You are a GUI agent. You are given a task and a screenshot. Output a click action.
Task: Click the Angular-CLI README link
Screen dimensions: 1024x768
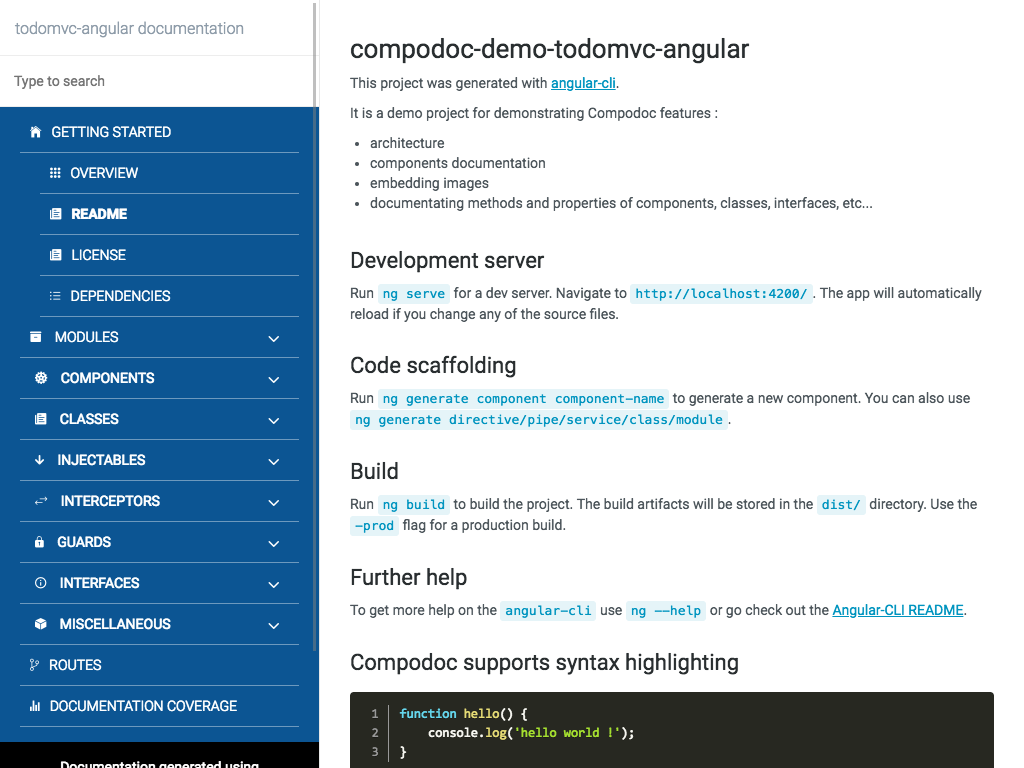897,610
